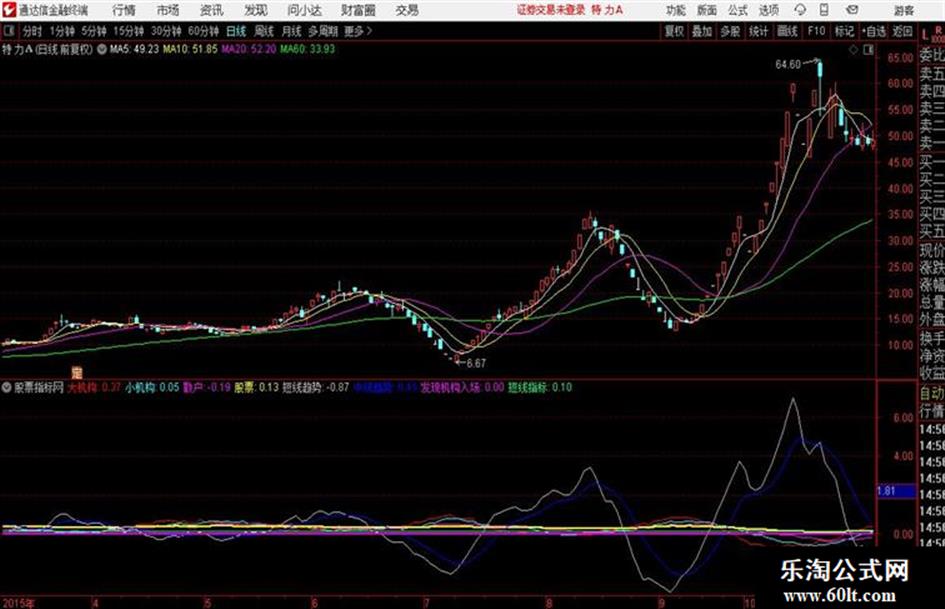
Task: Expand the main chart indicator settings dropdown
Action: point(101,49)
